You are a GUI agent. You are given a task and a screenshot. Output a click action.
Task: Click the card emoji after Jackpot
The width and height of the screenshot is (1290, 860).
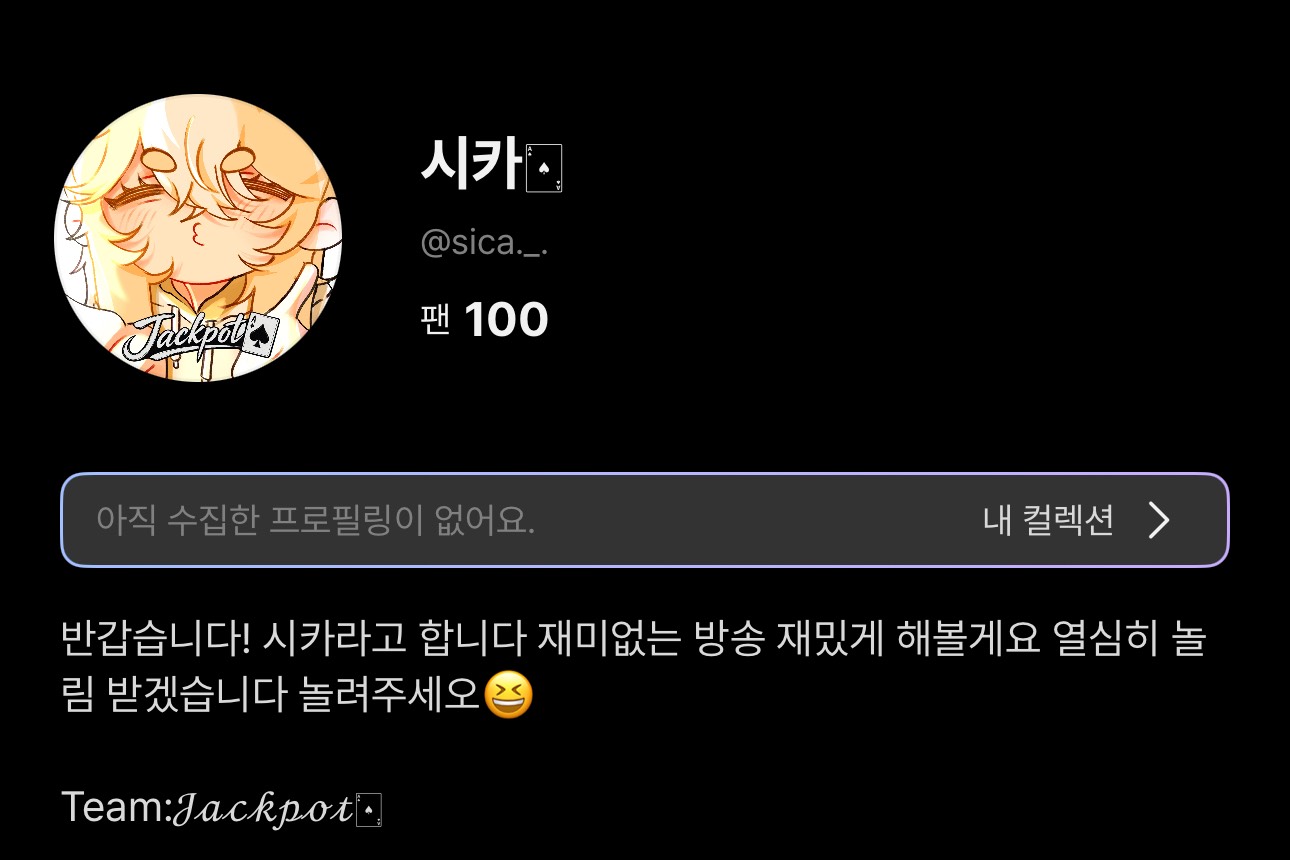[x=370, y=810]
